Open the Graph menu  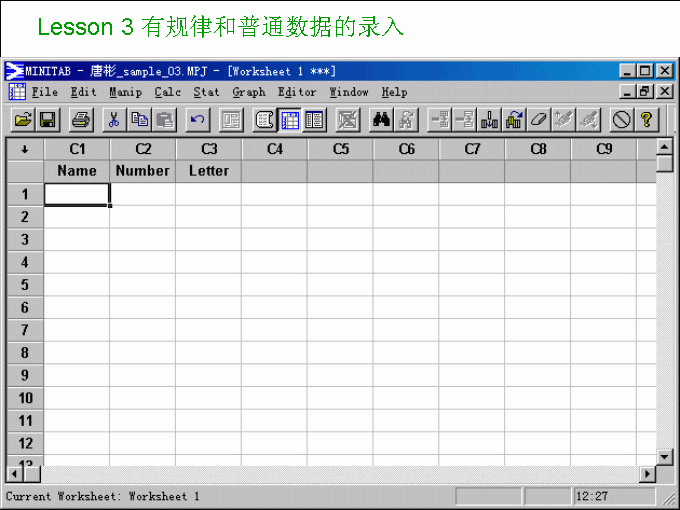pos(249,92)
